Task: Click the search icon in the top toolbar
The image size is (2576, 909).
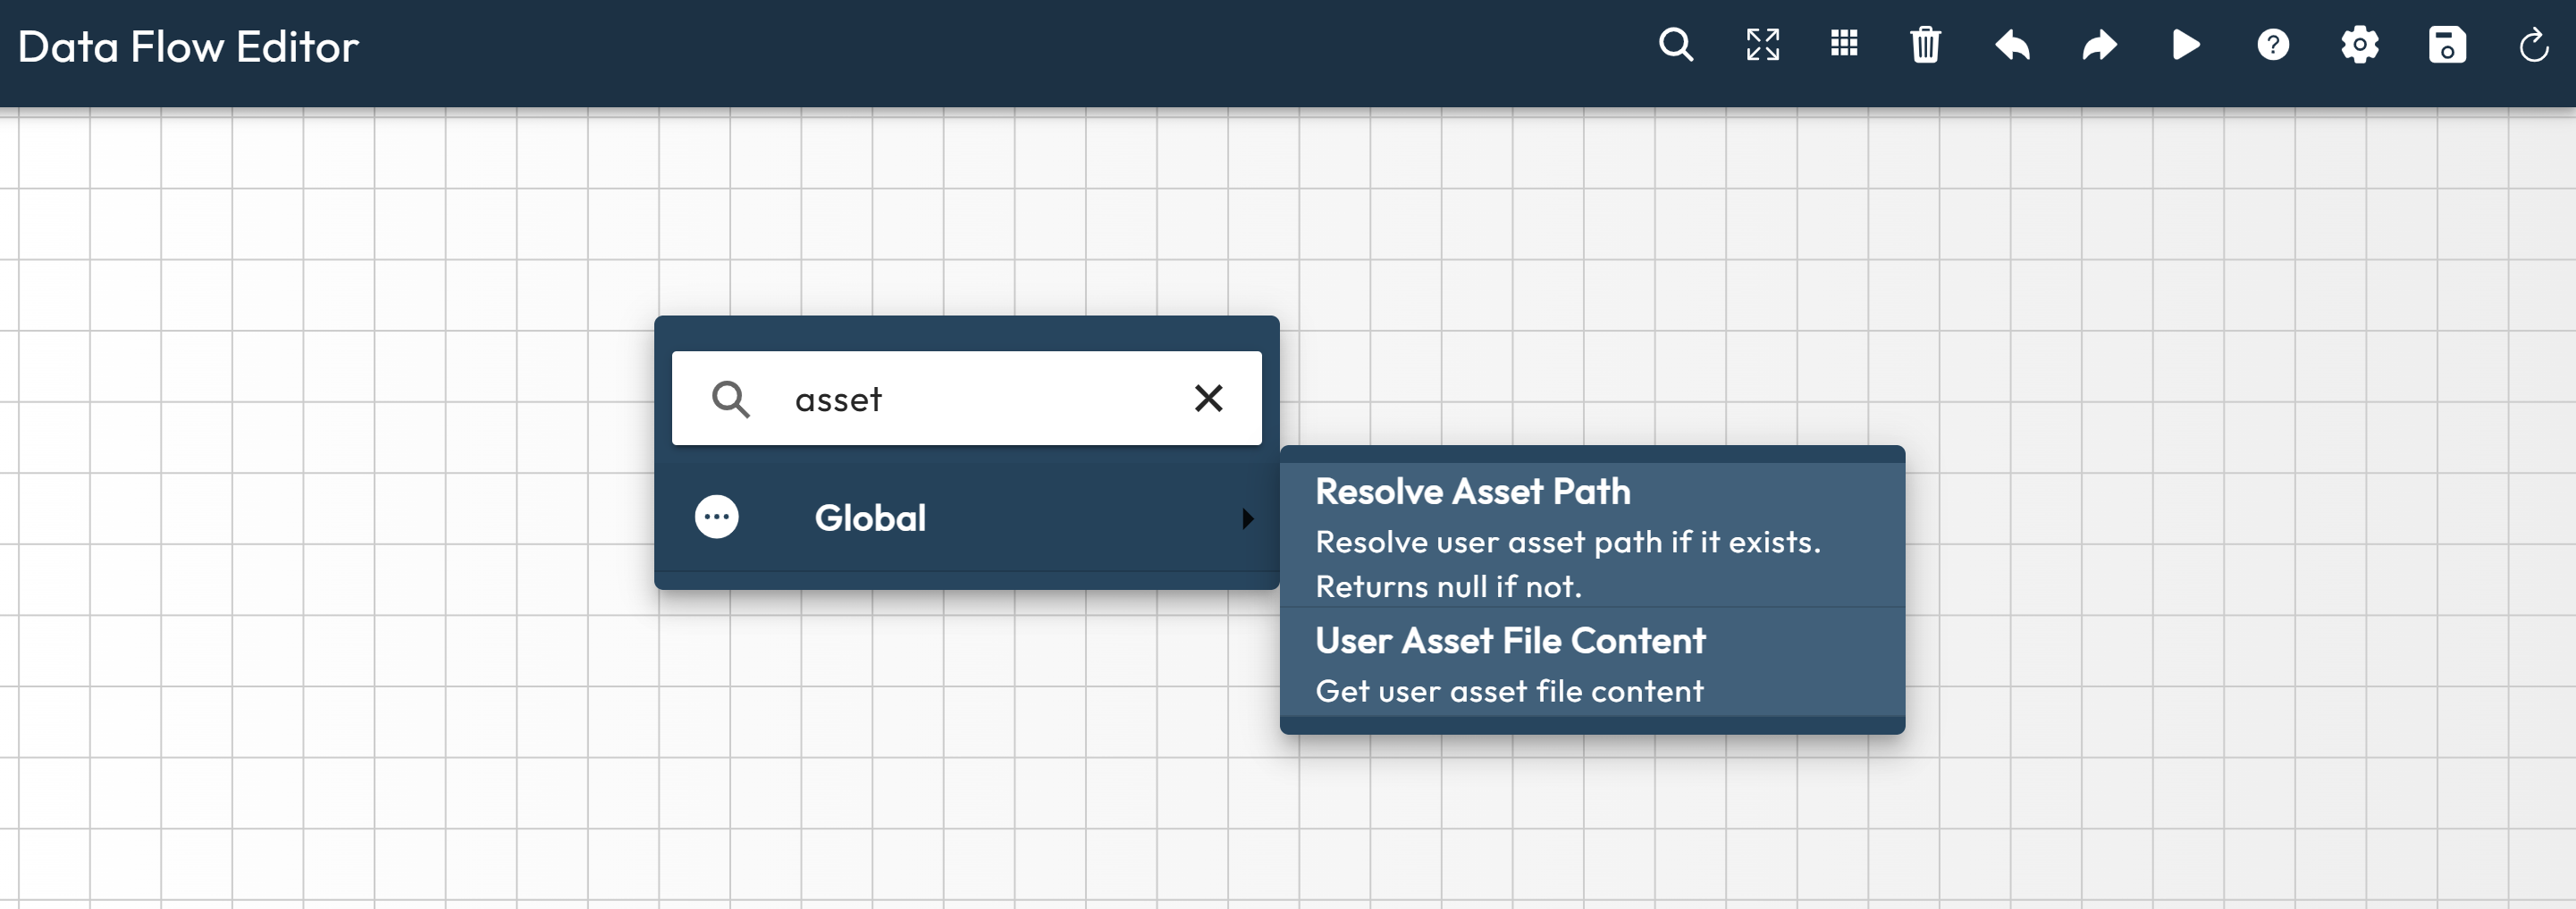Action: point(1675,45)
